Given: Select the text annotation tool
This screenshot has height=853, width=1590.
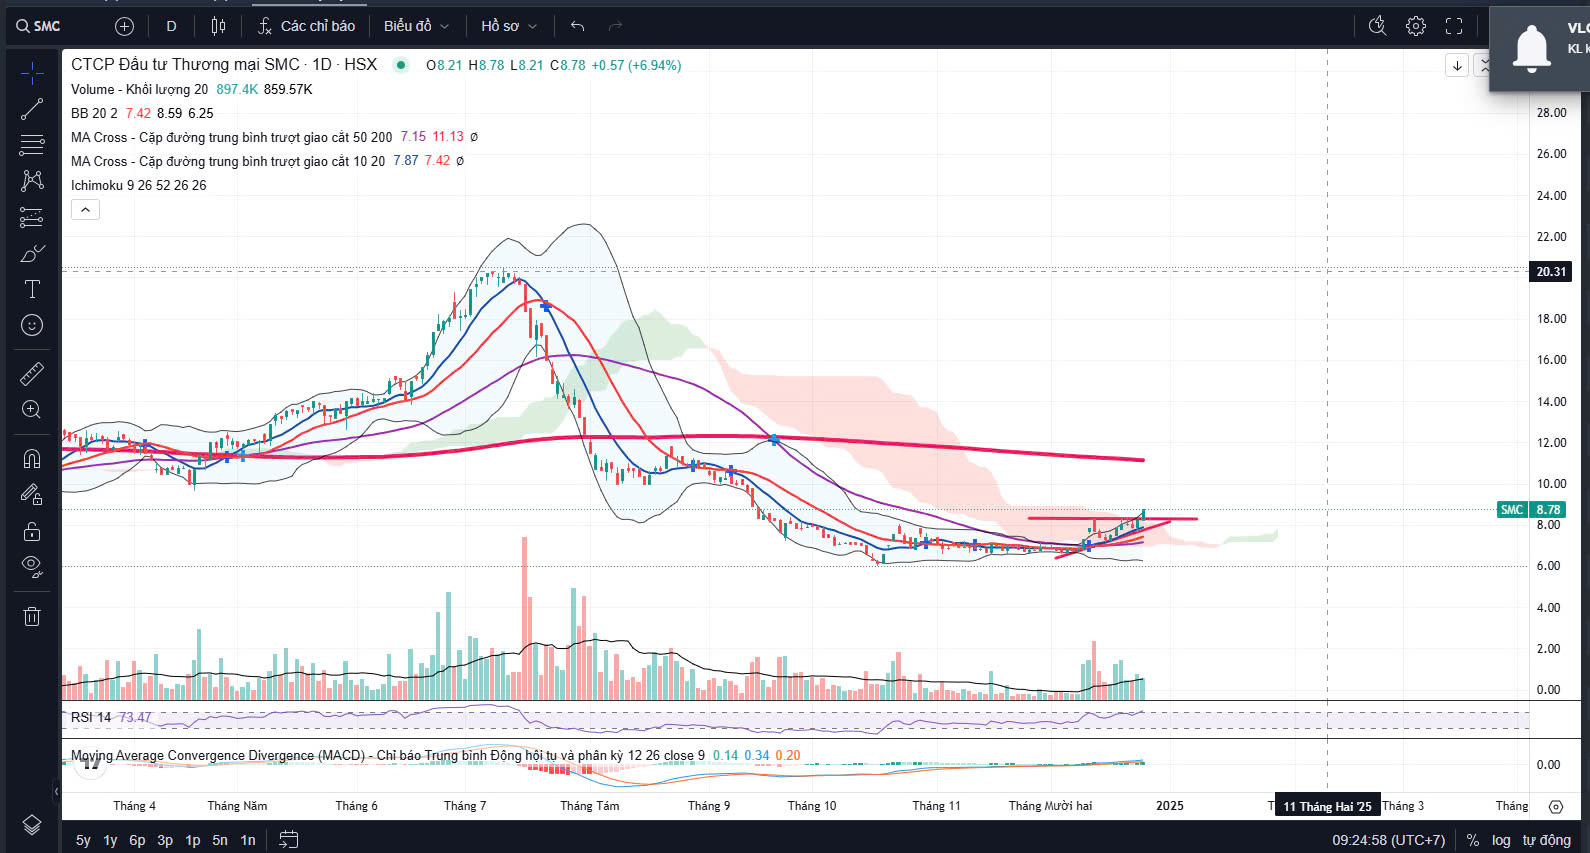Looking at the screenshot, I should pos(32,289).
